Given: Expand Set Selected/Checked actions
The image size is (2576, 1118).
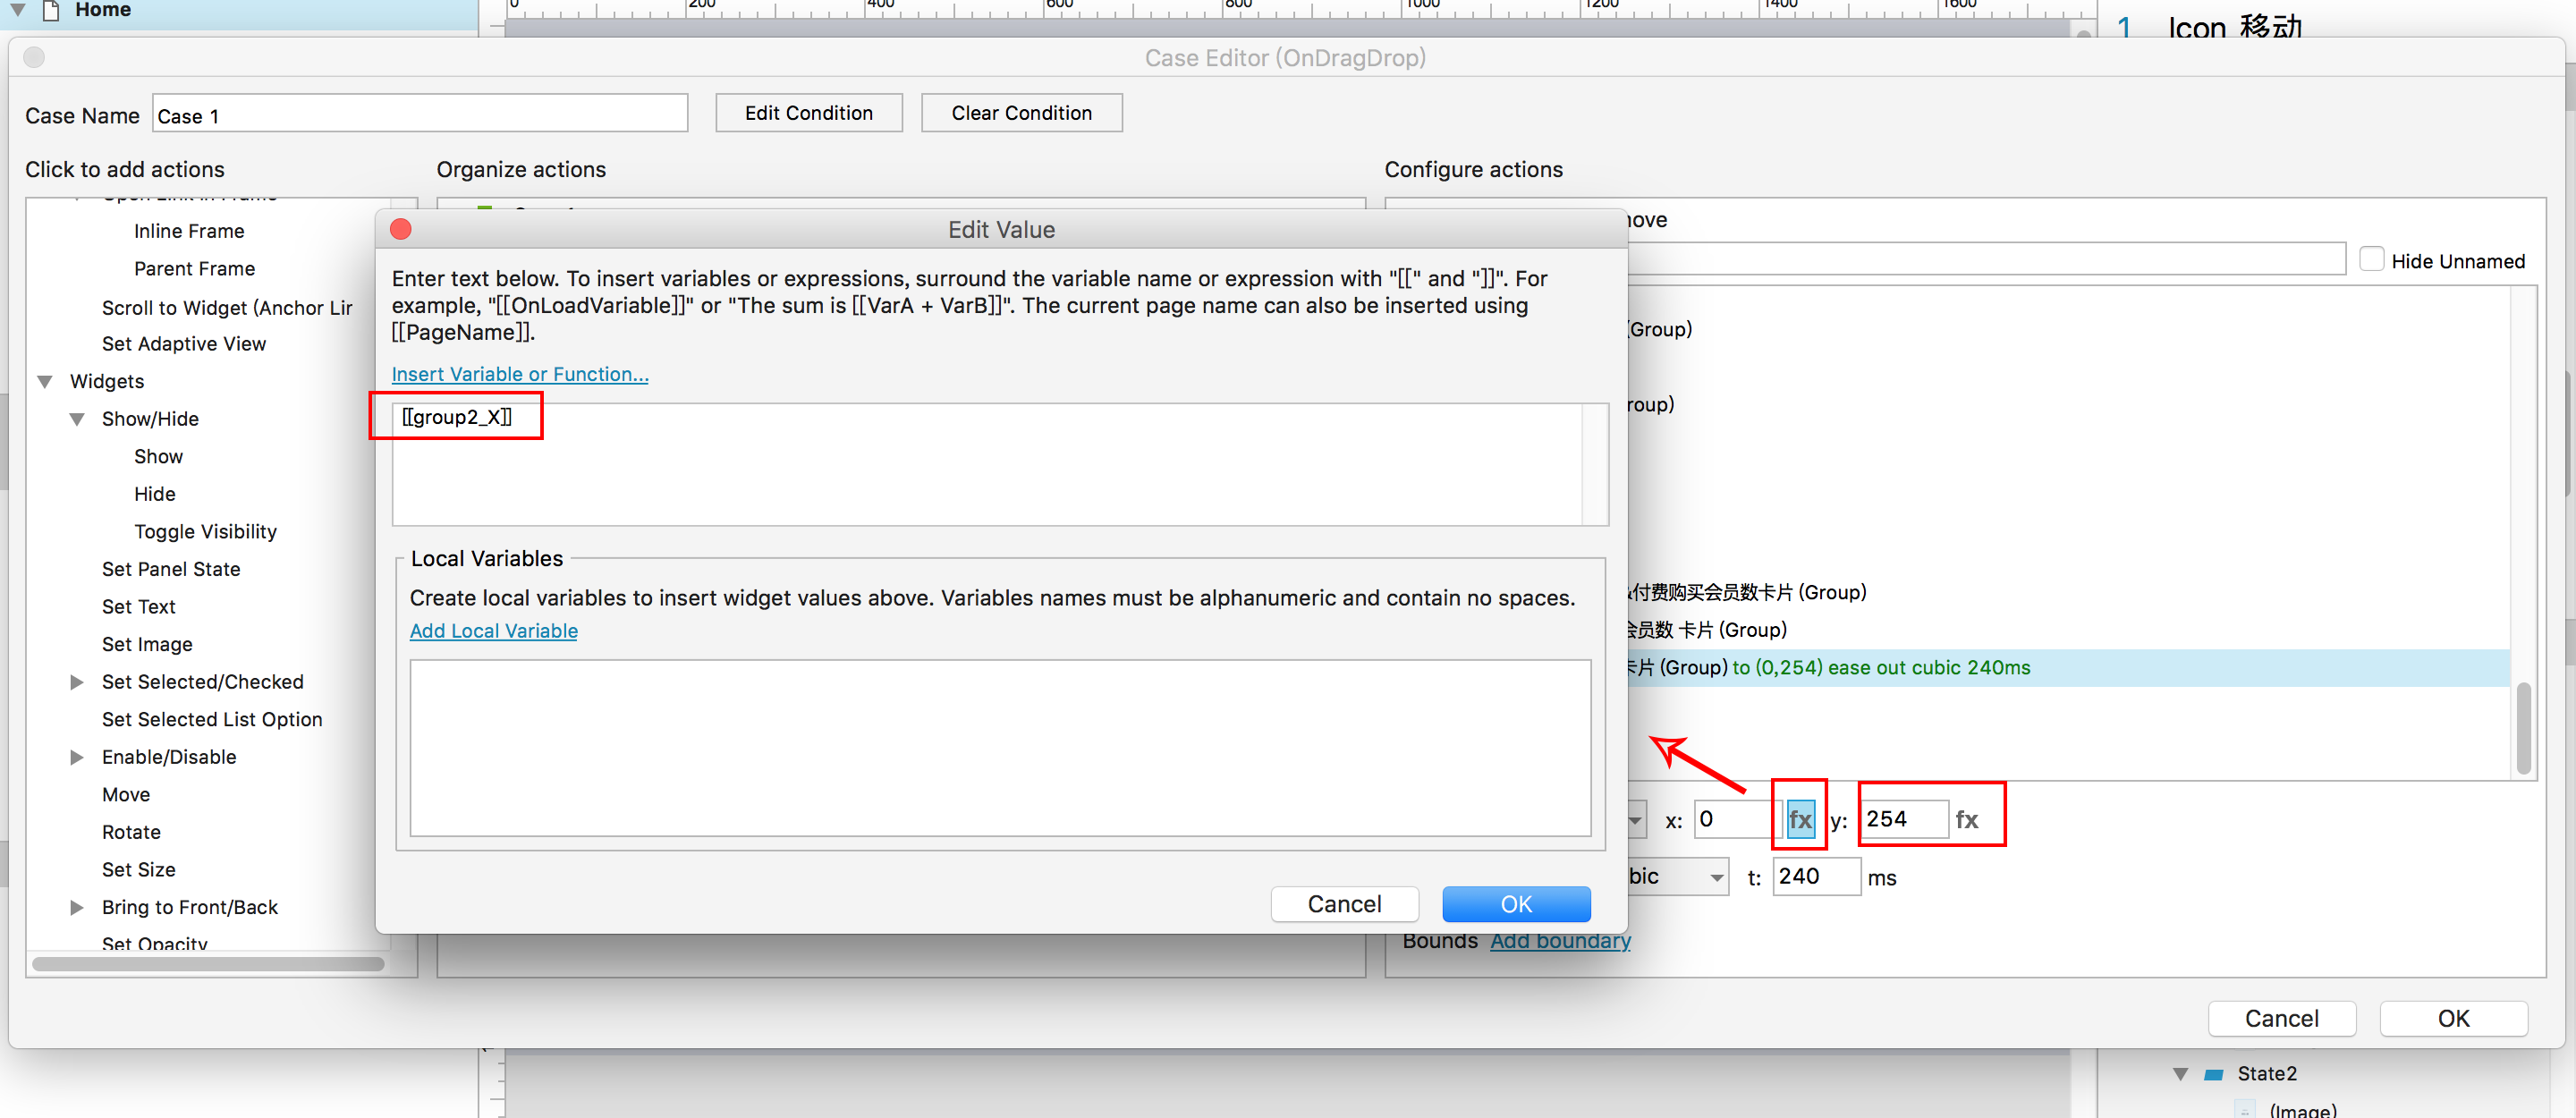Looking at the screenshot, I should pos(77,682).
